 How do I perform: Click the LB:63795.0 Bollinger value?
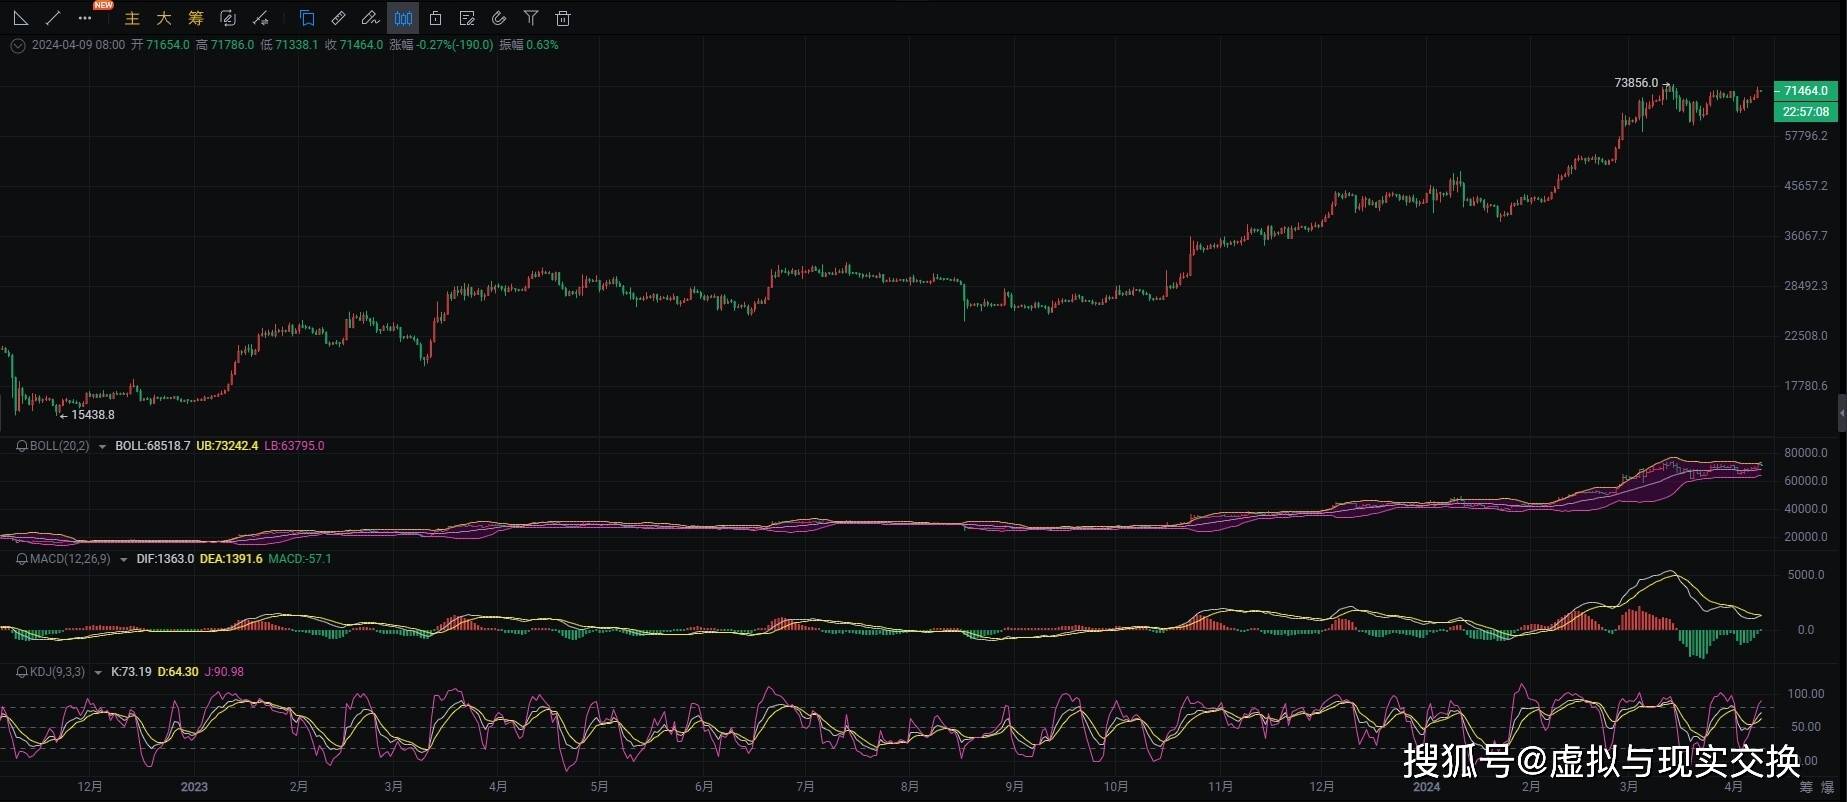[294, 446]
